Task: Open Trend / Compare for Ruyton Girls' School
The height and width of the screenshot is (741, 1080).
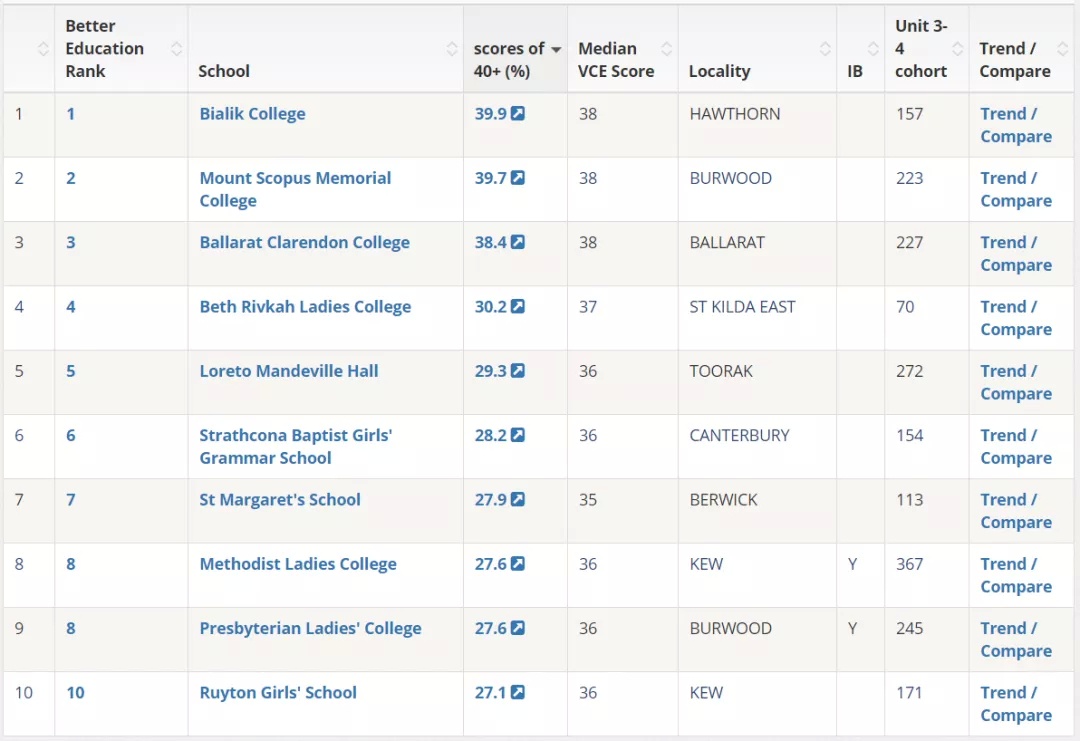Action: [1016, 703]
